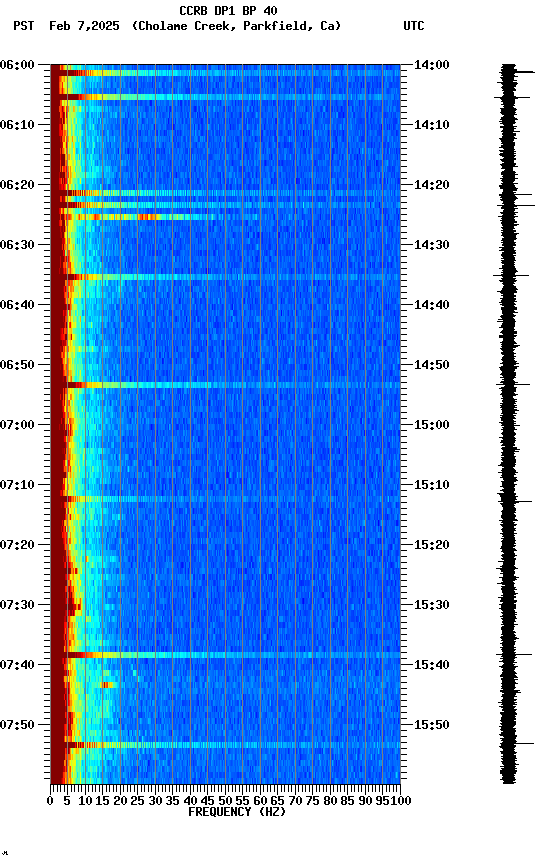The image size is (552, 864).
Task: Click the 06:50 PST time label
Action: (17, 365)
